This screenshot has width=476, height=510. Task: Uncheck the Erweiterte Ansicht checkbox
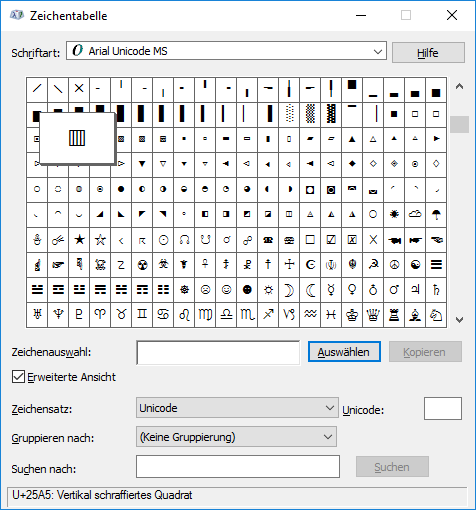(18, 377)
